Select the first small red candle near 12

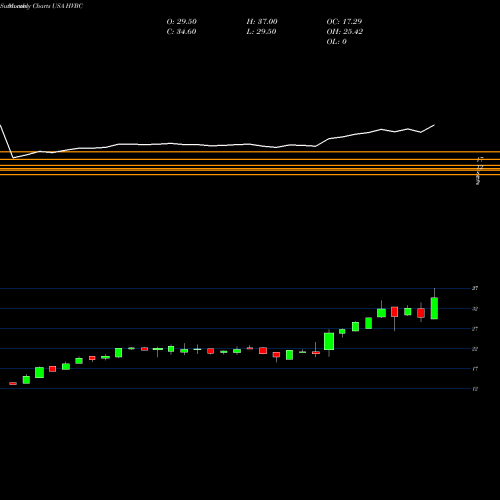[x=13, y=384]
